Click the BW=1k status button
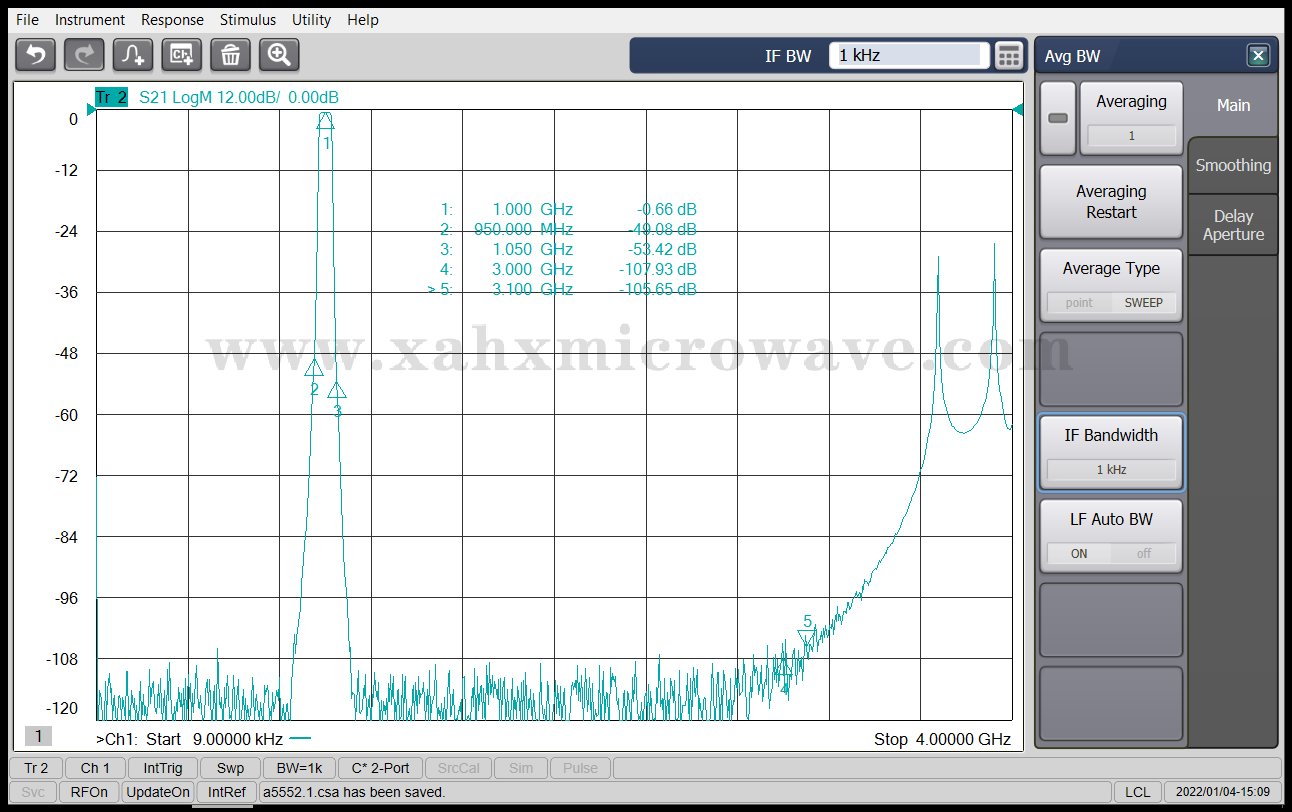Image resolution: width=1292 pixels, height=812 pixels. tap(300, 768)
